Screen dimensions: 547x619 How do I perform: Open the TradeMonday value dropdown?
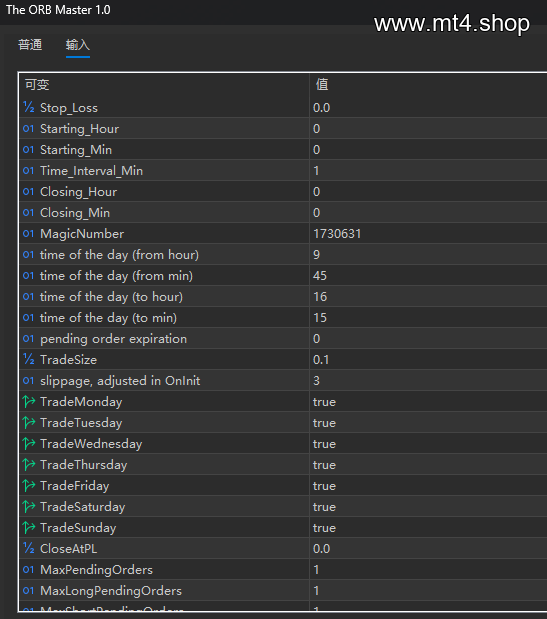pos(428,401)
